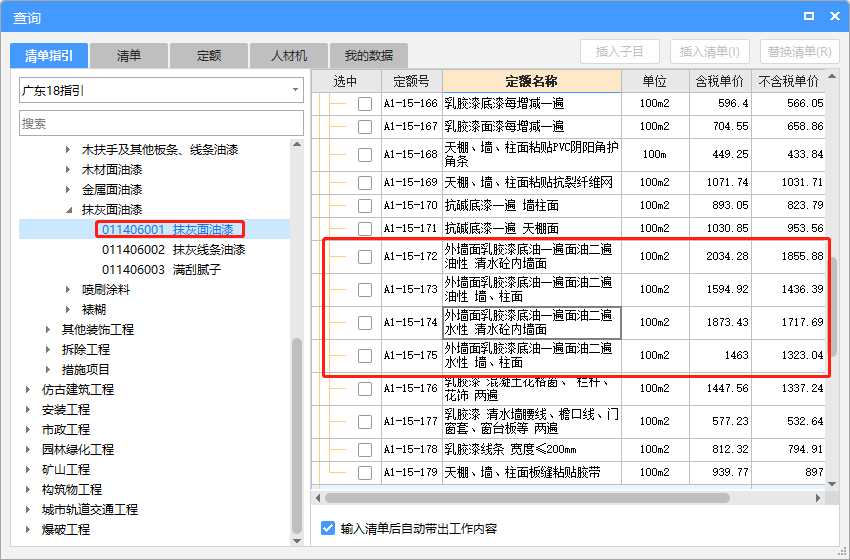Click the 插入清单(I) button
The height and width of the screenshot is (560, 850).
click(x=710, y=52)
